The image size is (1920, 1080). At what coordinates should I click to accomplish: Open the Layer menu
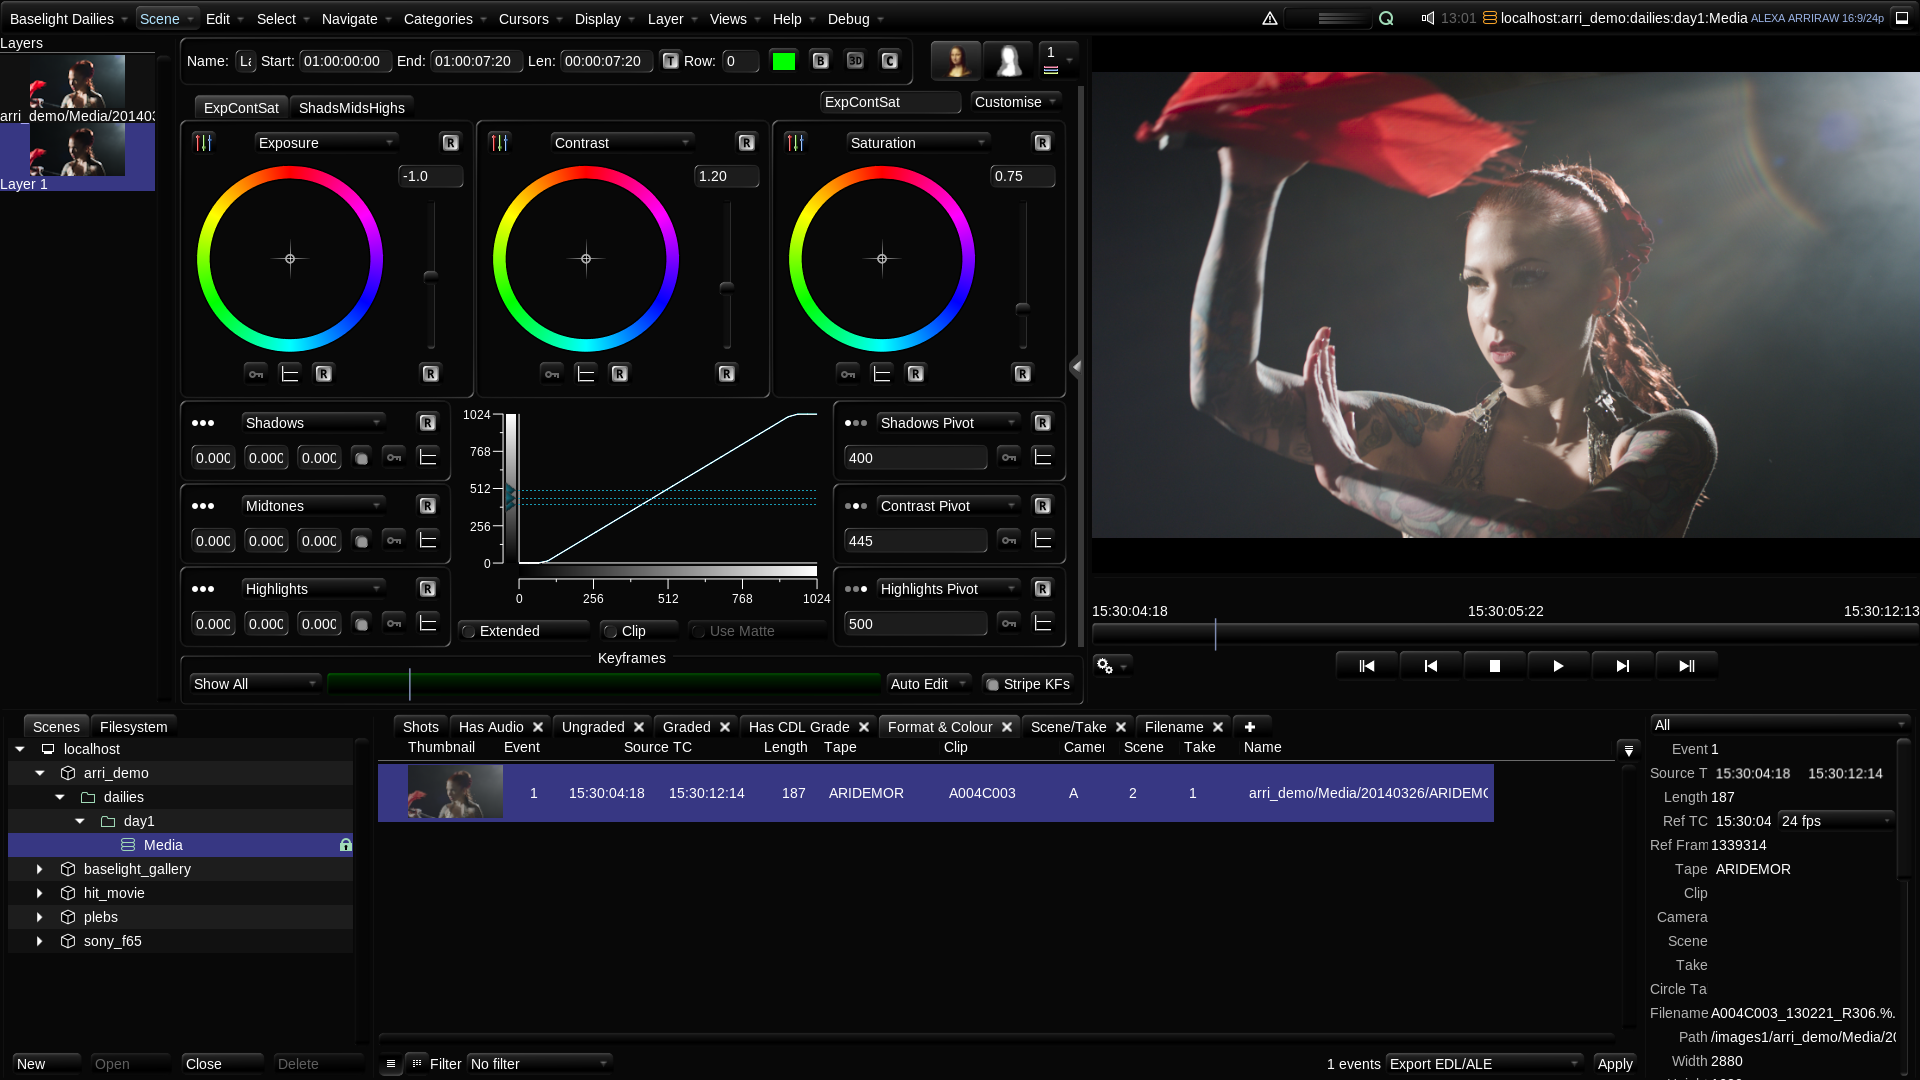click(673, 19)
